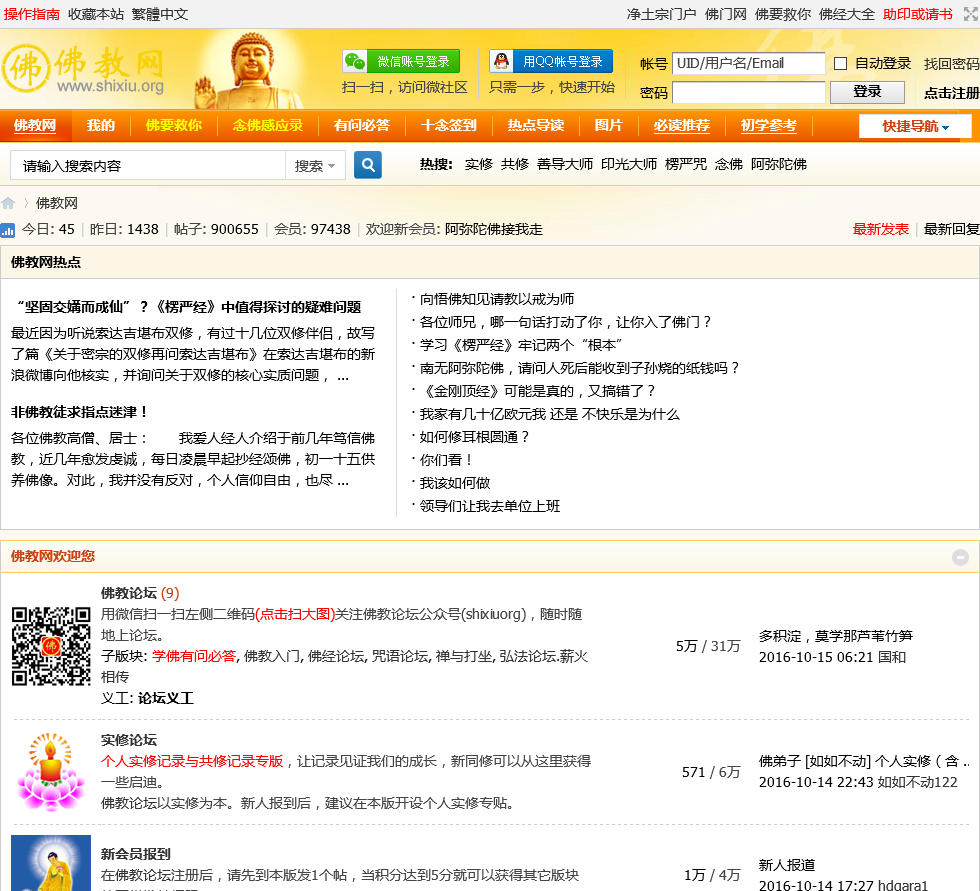This screenshot has height=891, width=980.
Task: Click the widescreen toggle icon at top right
Action: point(971,14)
